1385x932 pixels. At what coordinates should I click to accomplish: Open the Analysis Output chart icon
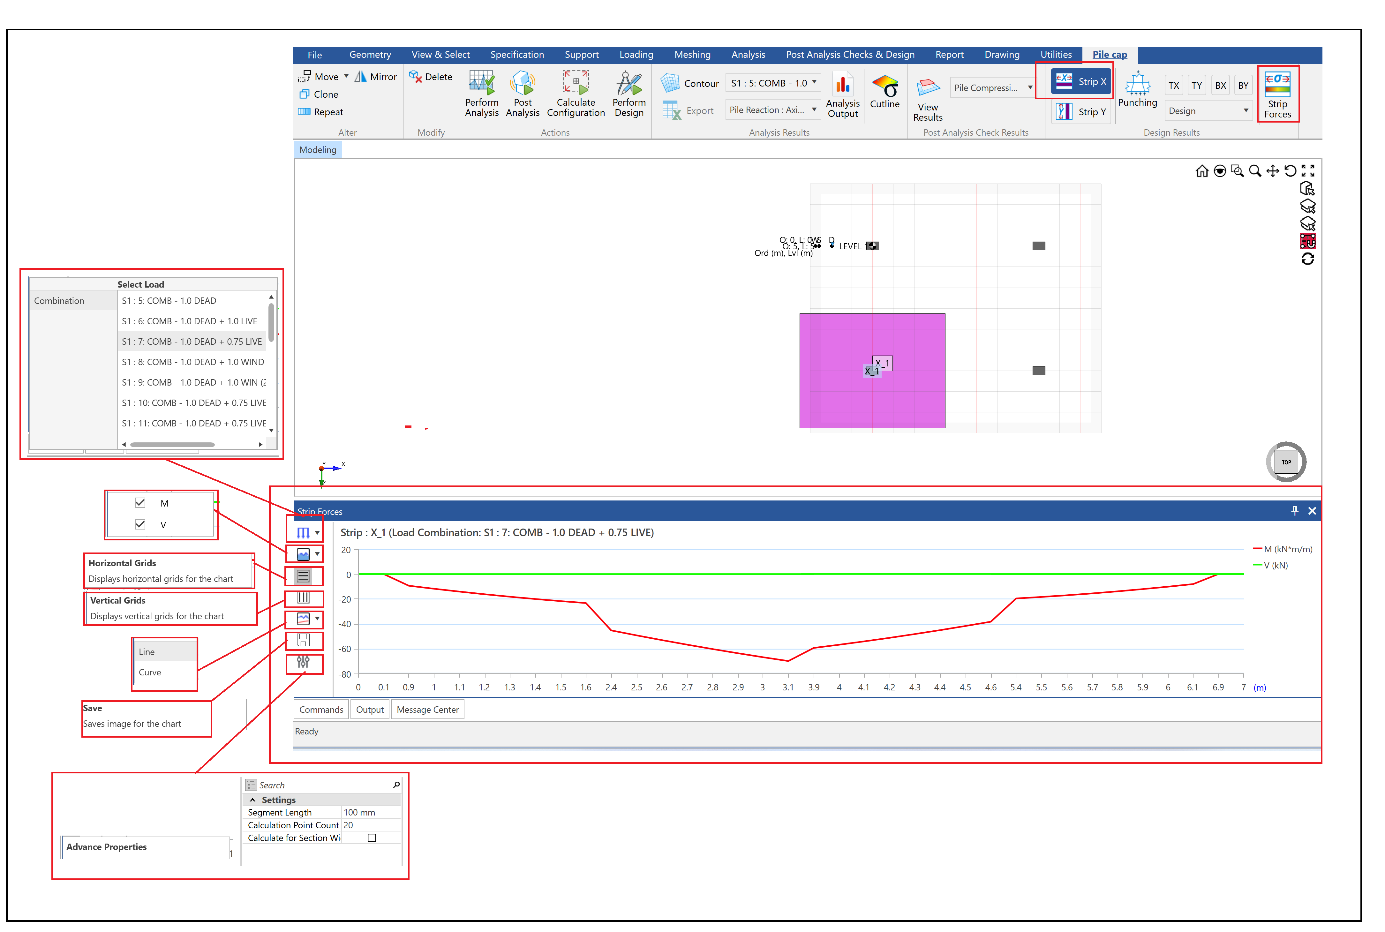[843, 96]
